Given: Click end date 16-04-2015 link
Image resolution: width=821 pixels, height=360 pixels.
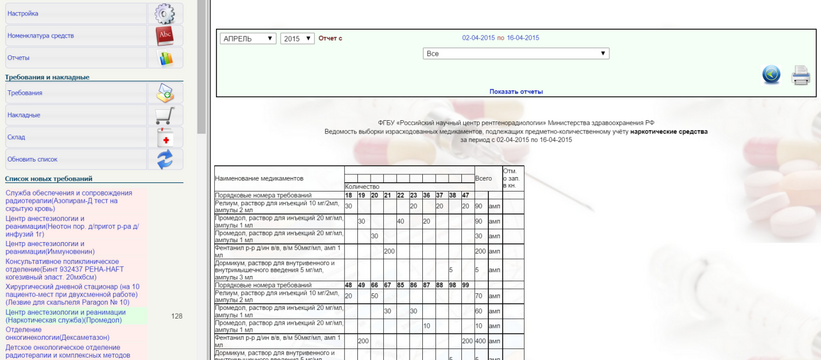Looking at the screenshot, I should [x=523, y=38].
